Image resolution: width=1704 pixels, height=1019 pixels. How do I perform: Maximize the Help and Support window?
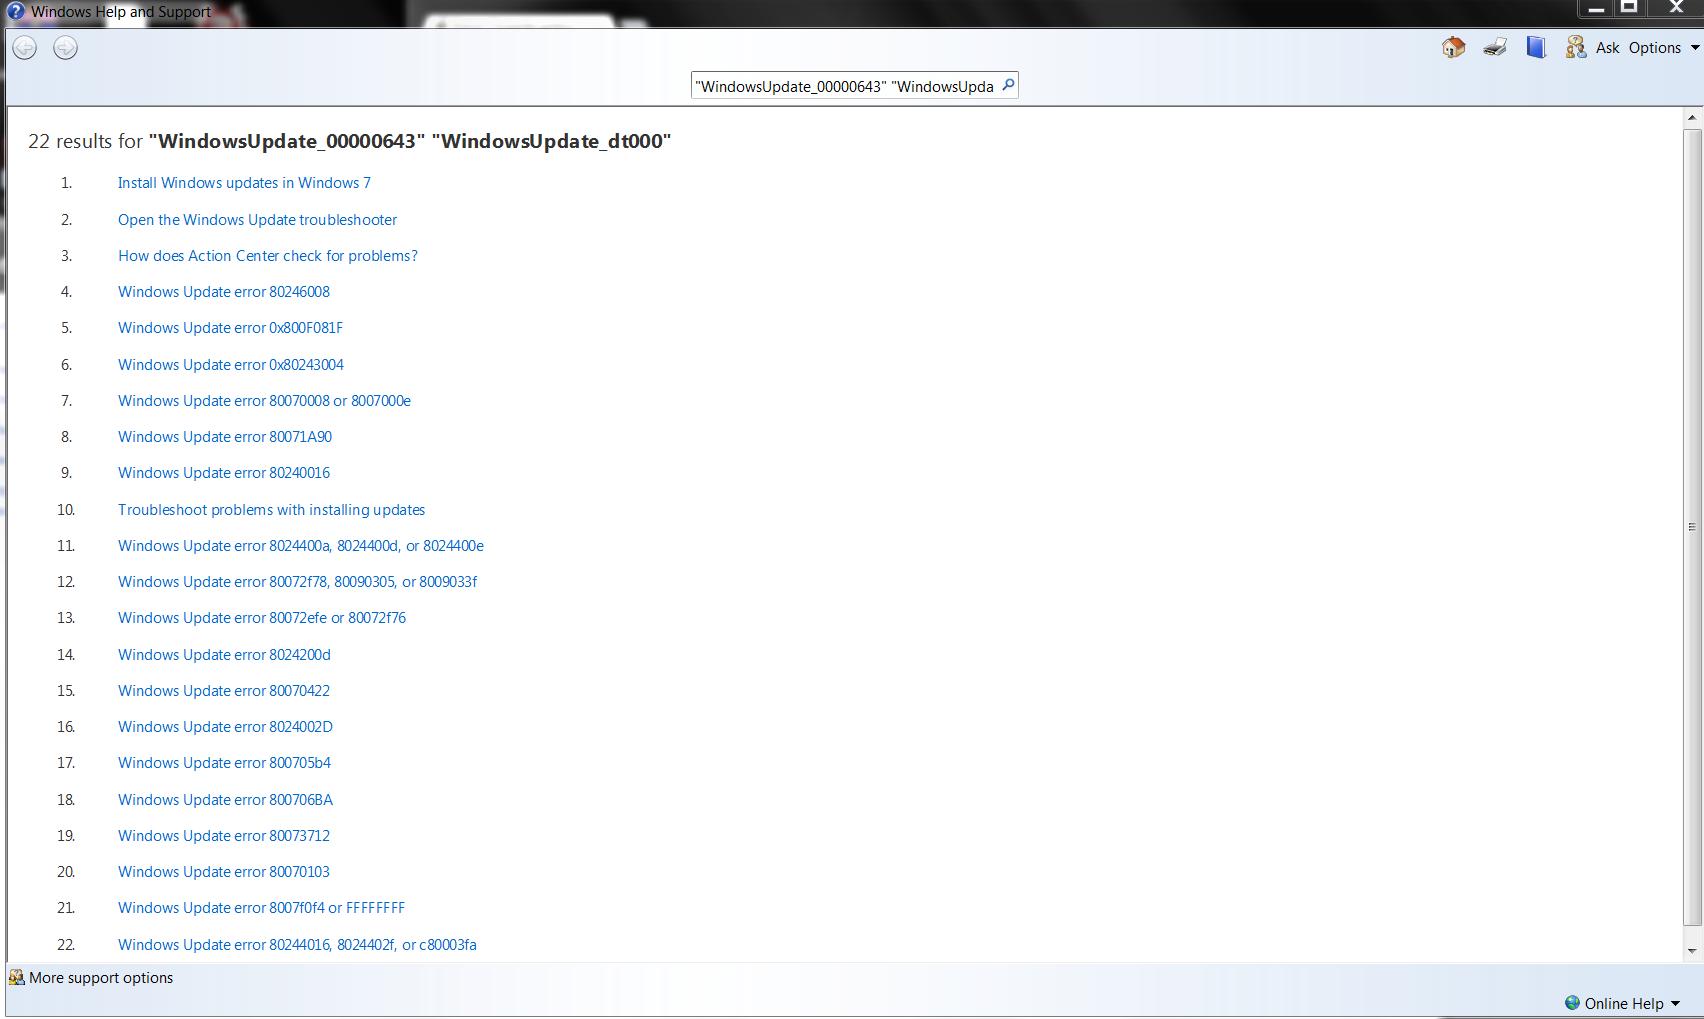(1629, 9)
